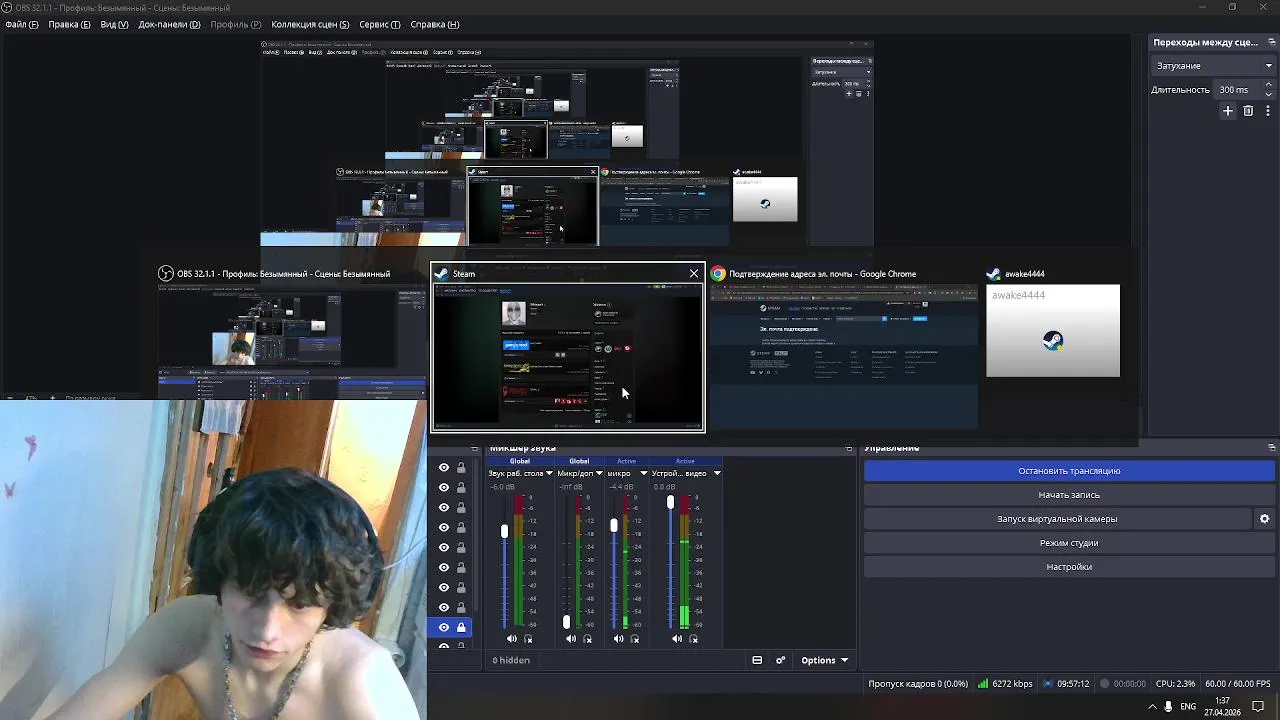
Task: Toggle lock of the highlighted source row
Action: tap(461, 627)
